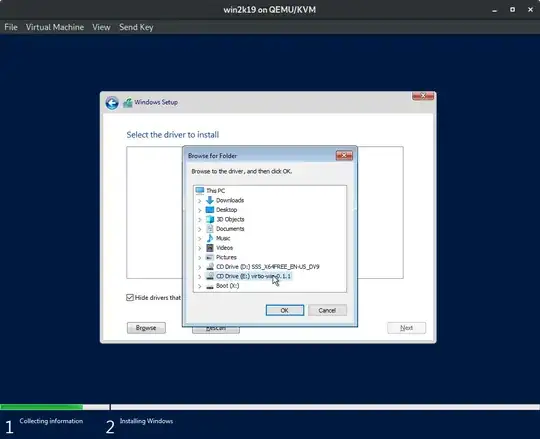Close the Windows Setup window
The width and height of the screenshot is (540, 439).
[x=423, y=96]
